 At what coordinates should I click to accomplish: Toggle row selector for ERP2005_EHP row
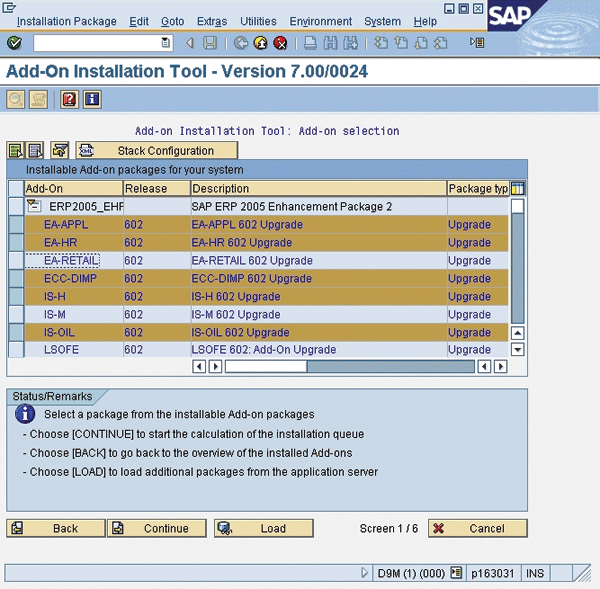[16, 206]
